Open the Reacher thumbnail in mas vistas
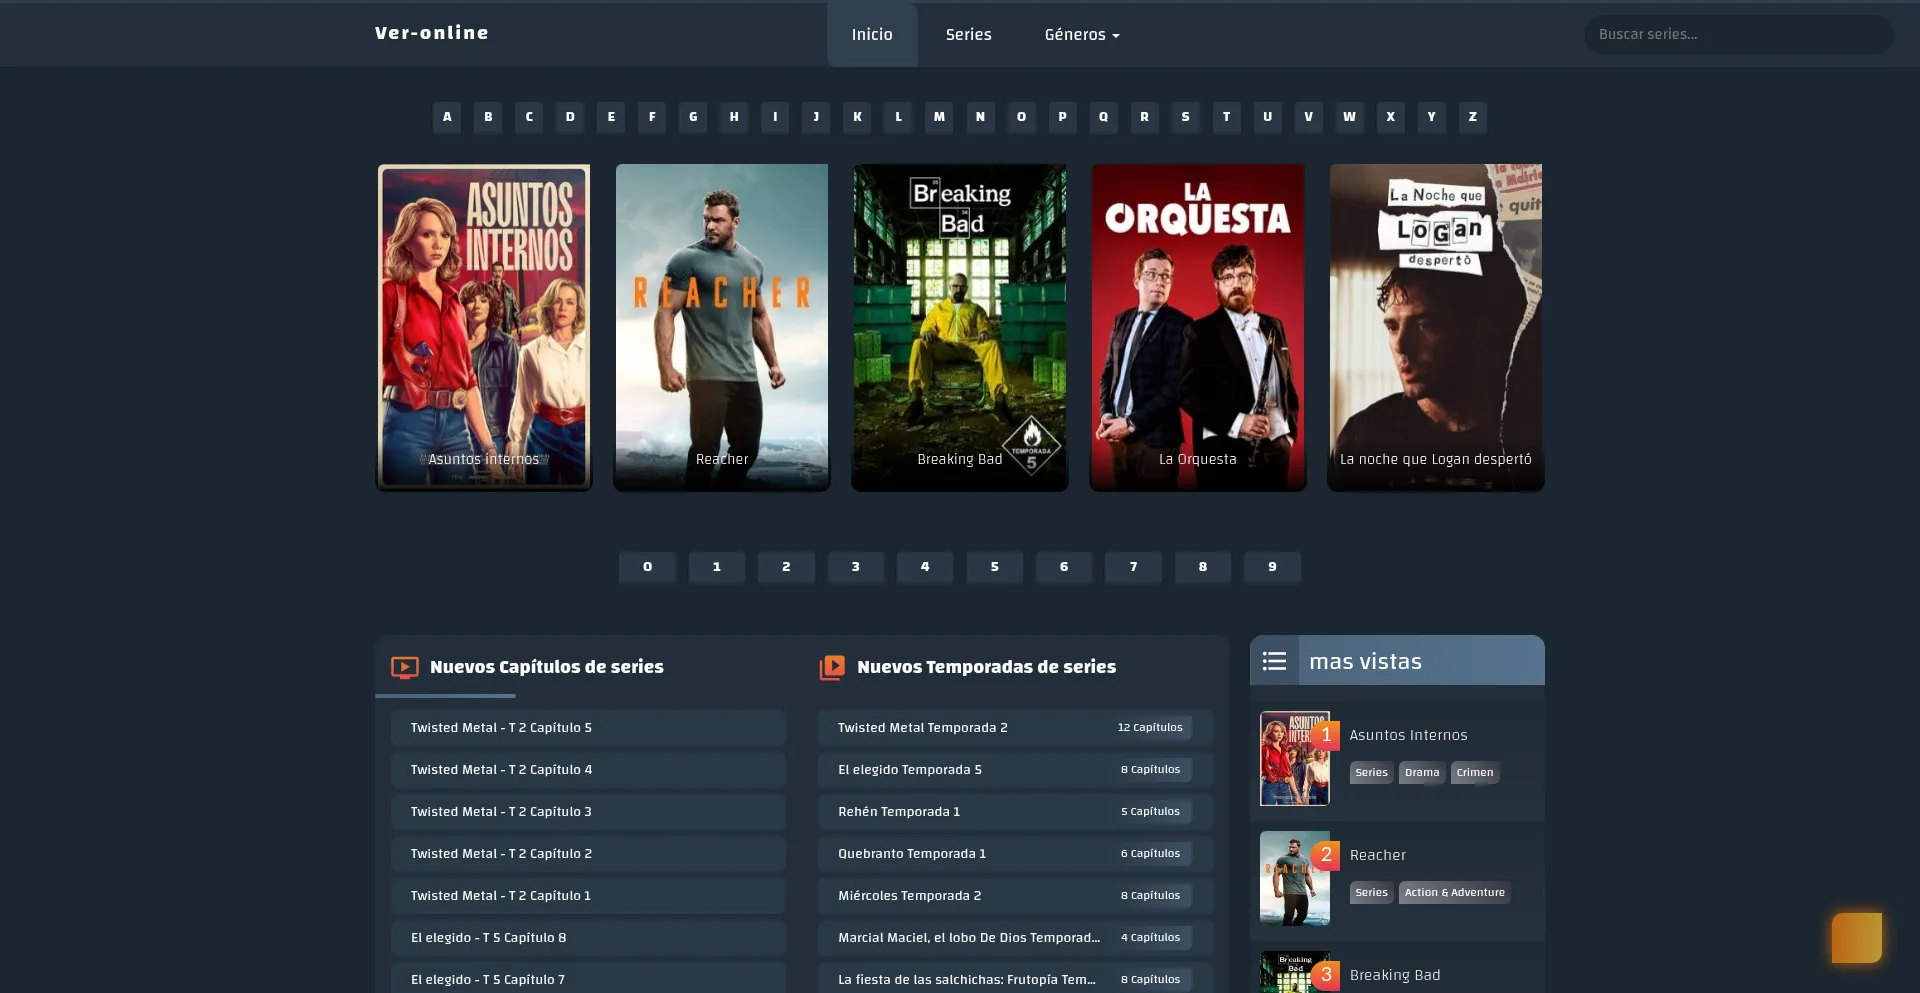Image resolution: width=1920 pixels, height=993 pixels. click(1294, 878)
